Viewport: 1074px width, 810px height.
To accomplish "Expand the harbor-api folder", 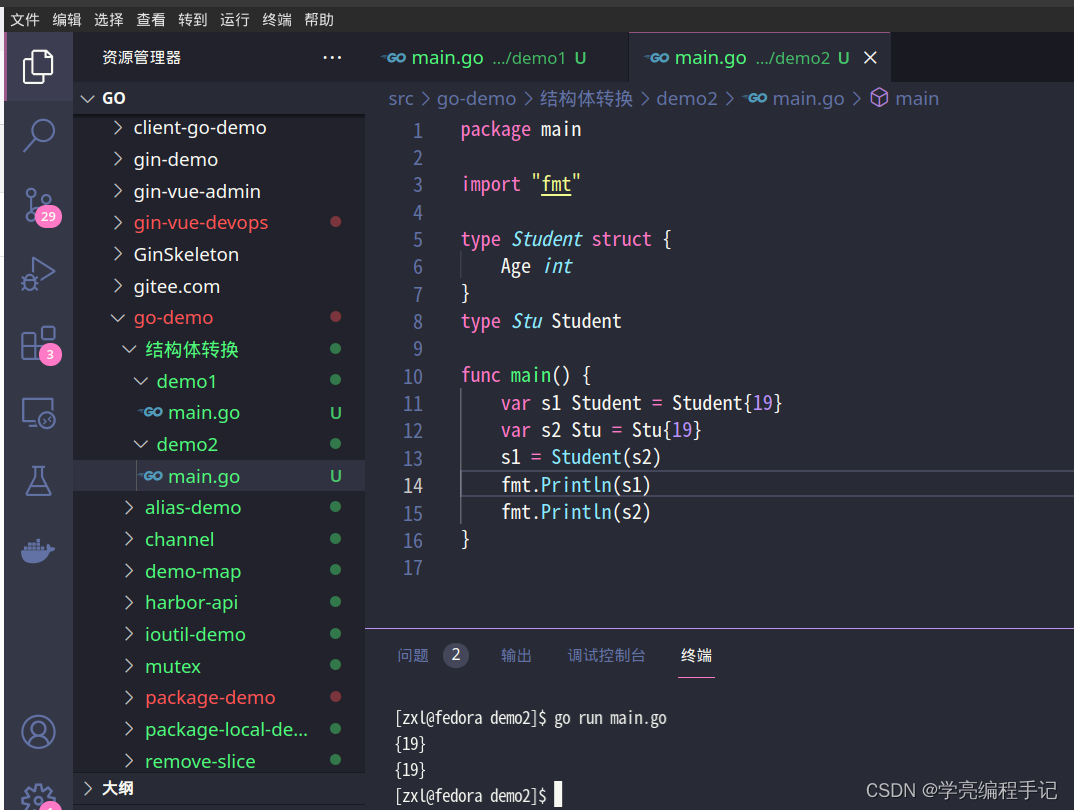I will tap(218, 603).
